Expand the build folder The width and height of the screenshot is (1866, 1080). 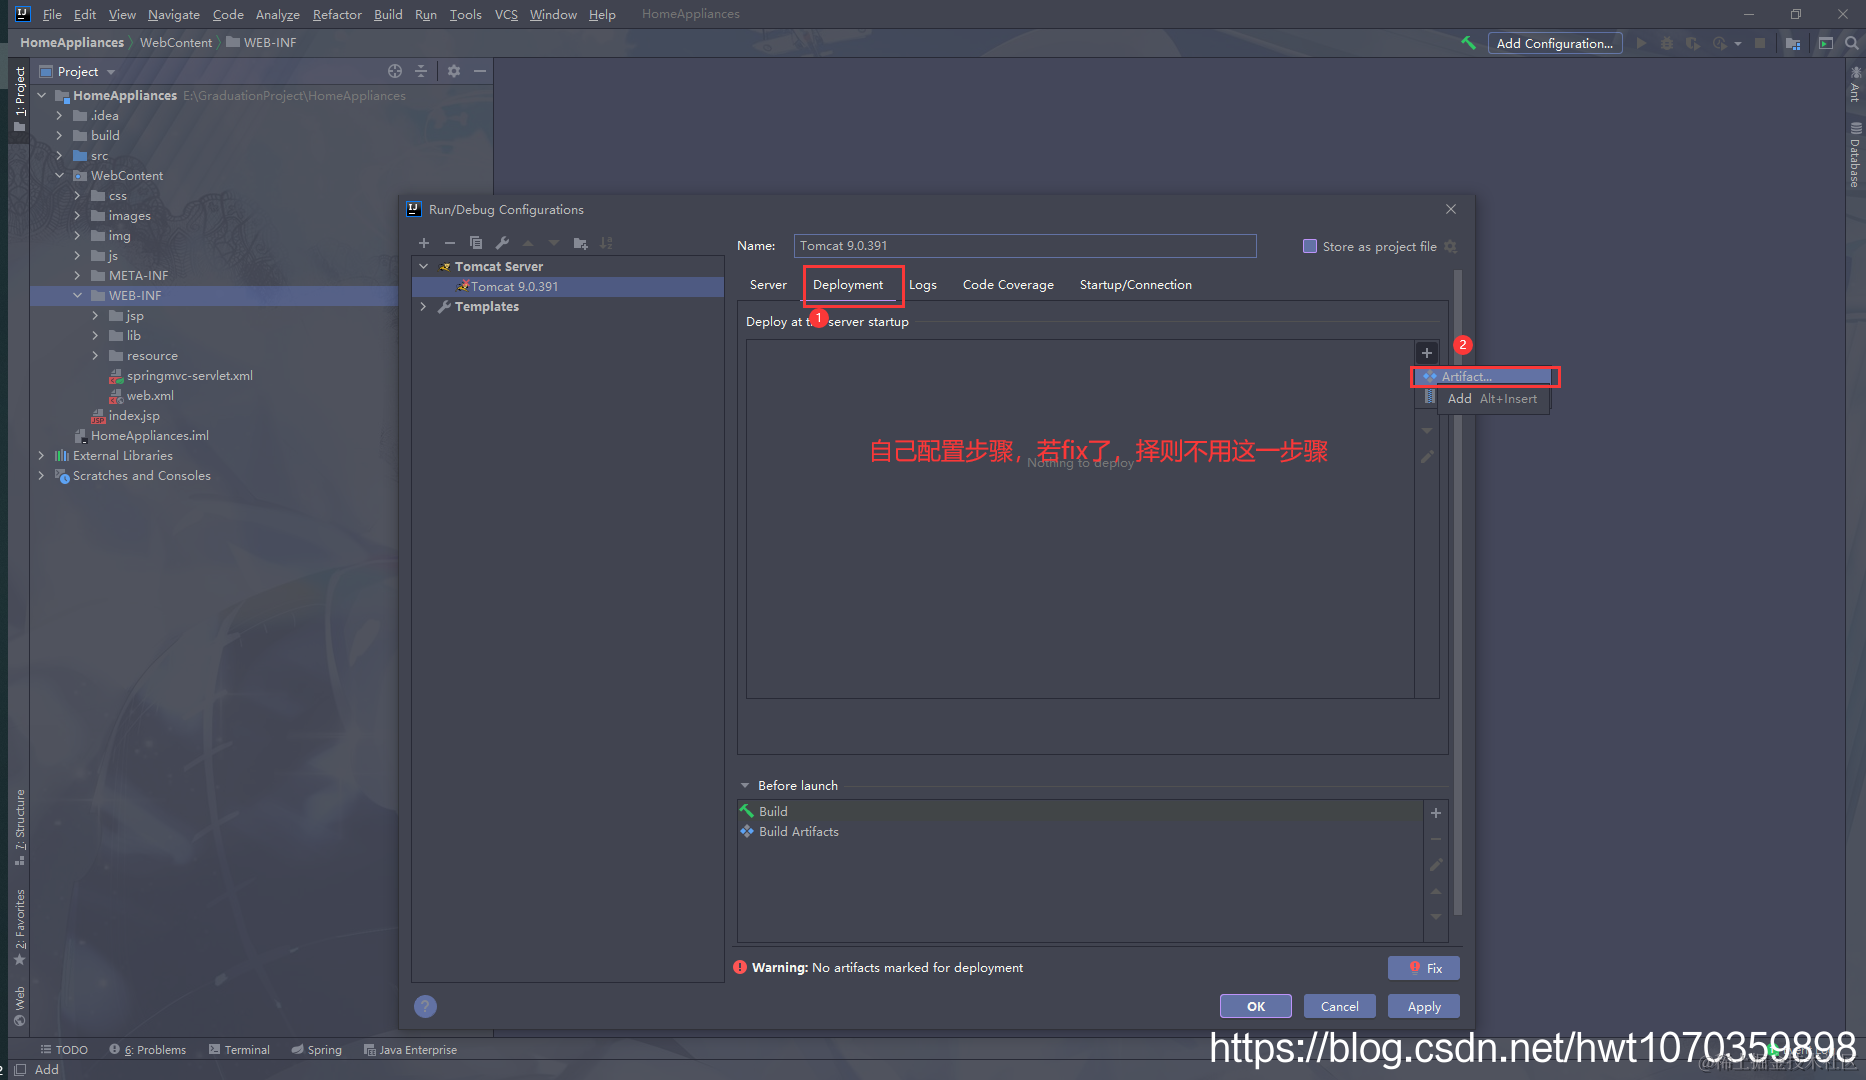click(59, 136)
